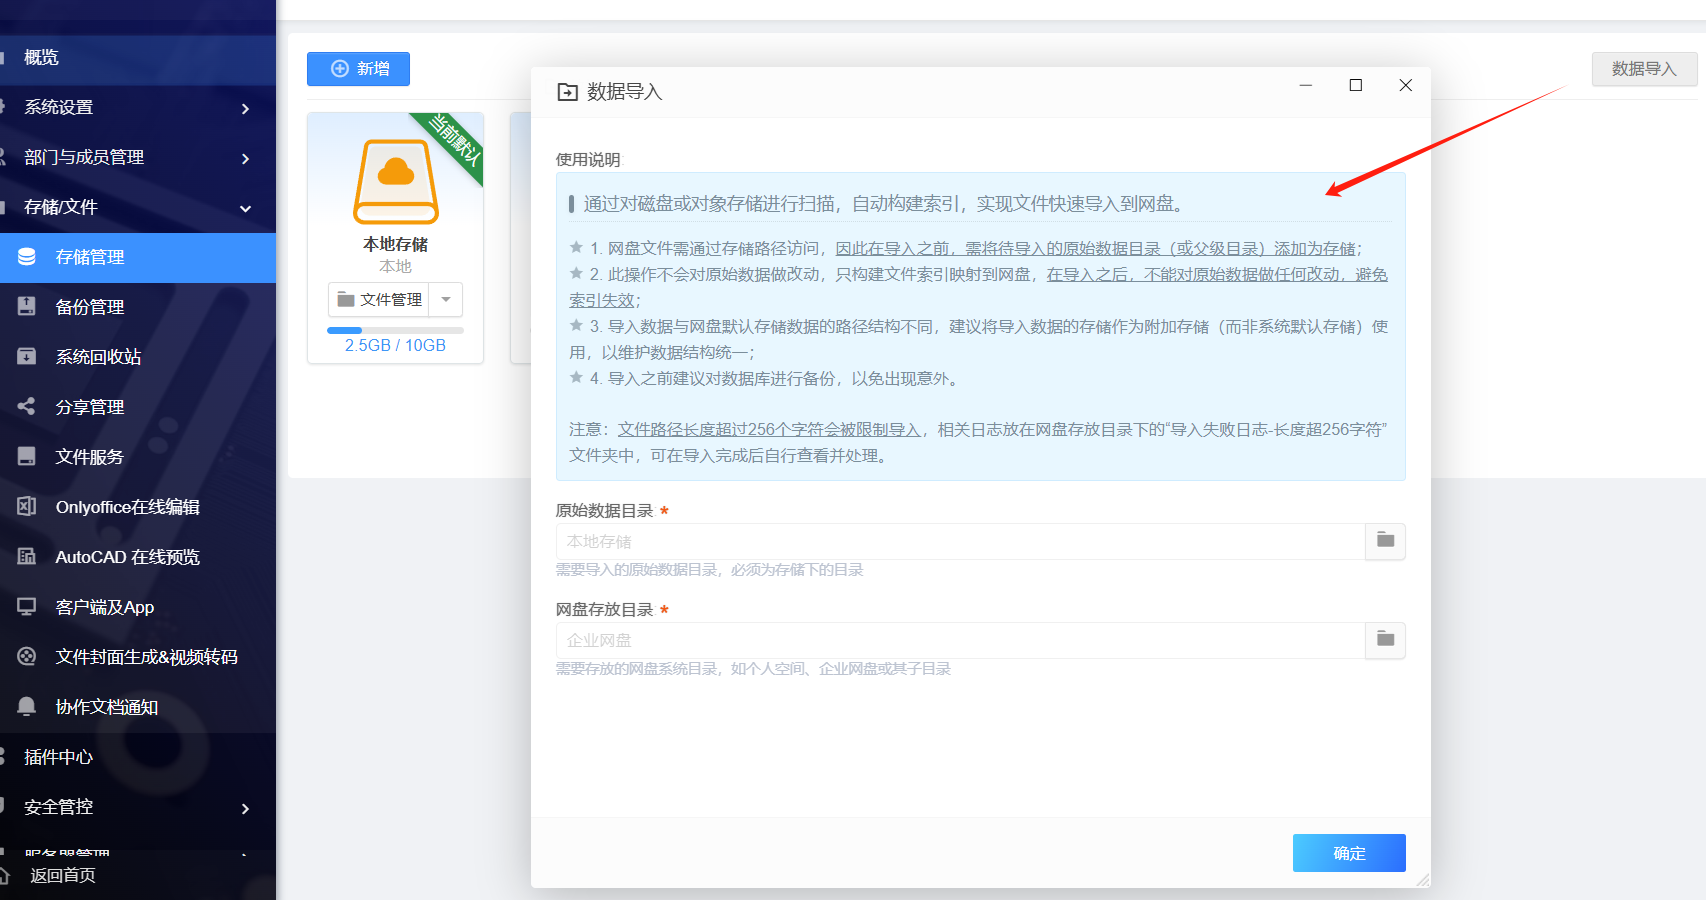1706x900 pixels.
Task: Confirm with the 确定 button
Action: click(1349, 853)
